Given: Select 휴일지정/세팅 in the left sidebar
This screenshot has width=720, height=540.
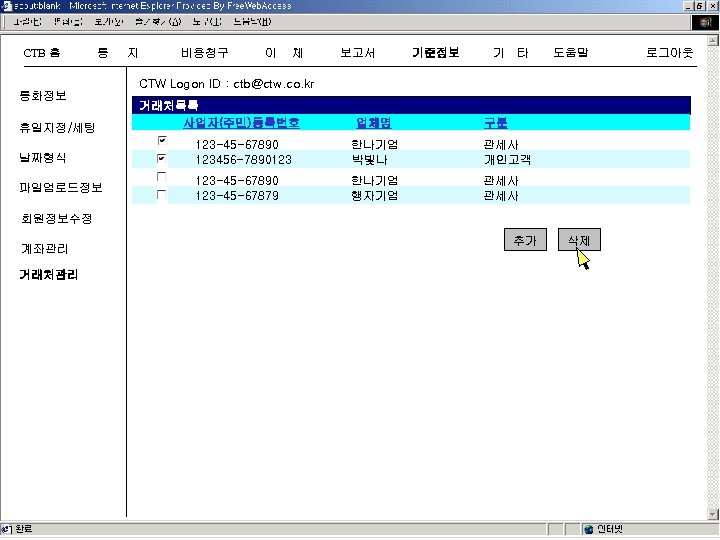Looking at the screenshot, I should [57, 128].
